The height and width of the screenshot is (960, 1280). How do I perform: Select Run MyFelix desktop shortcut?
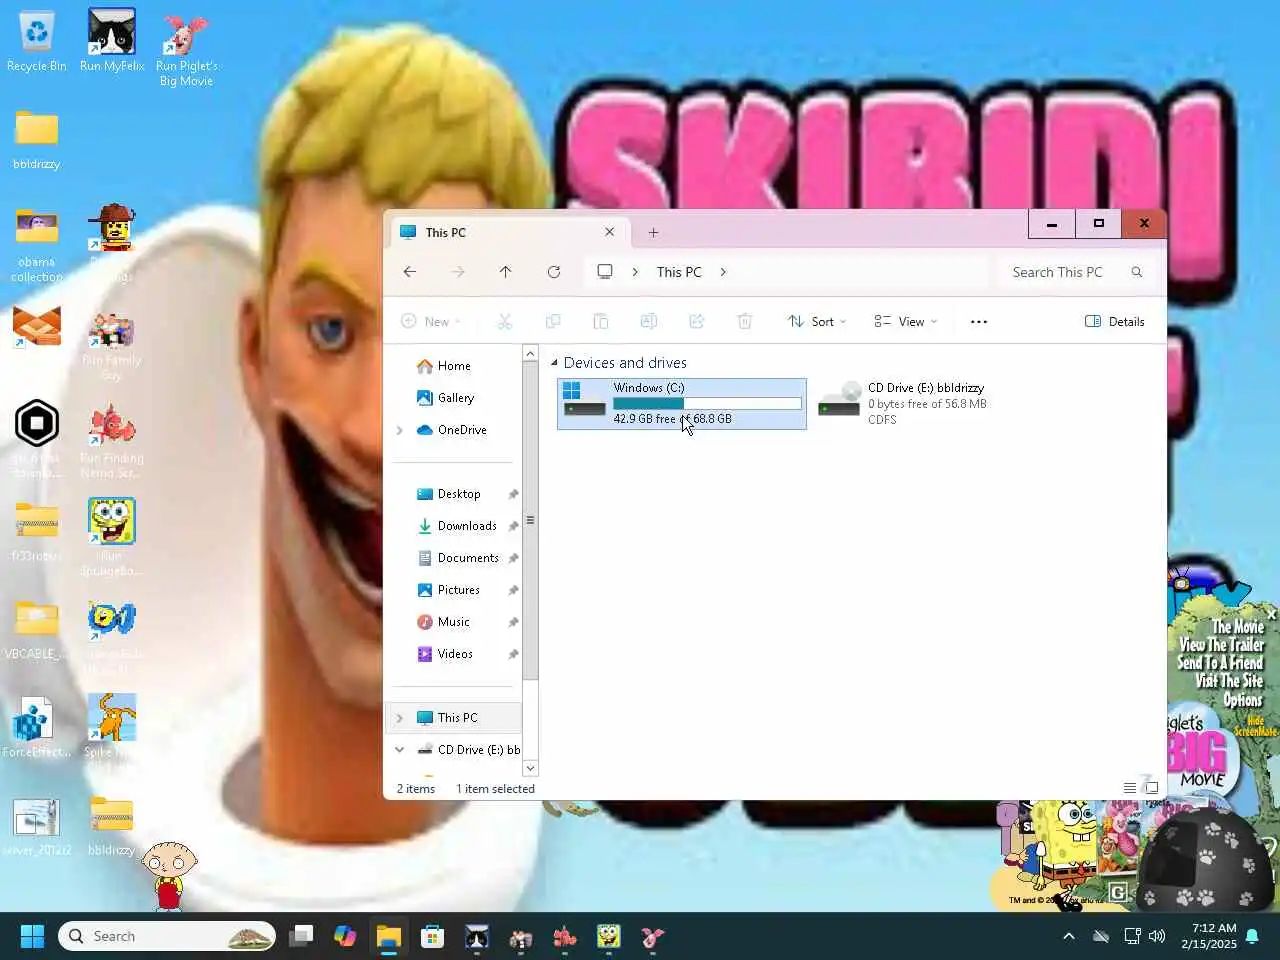112,42
